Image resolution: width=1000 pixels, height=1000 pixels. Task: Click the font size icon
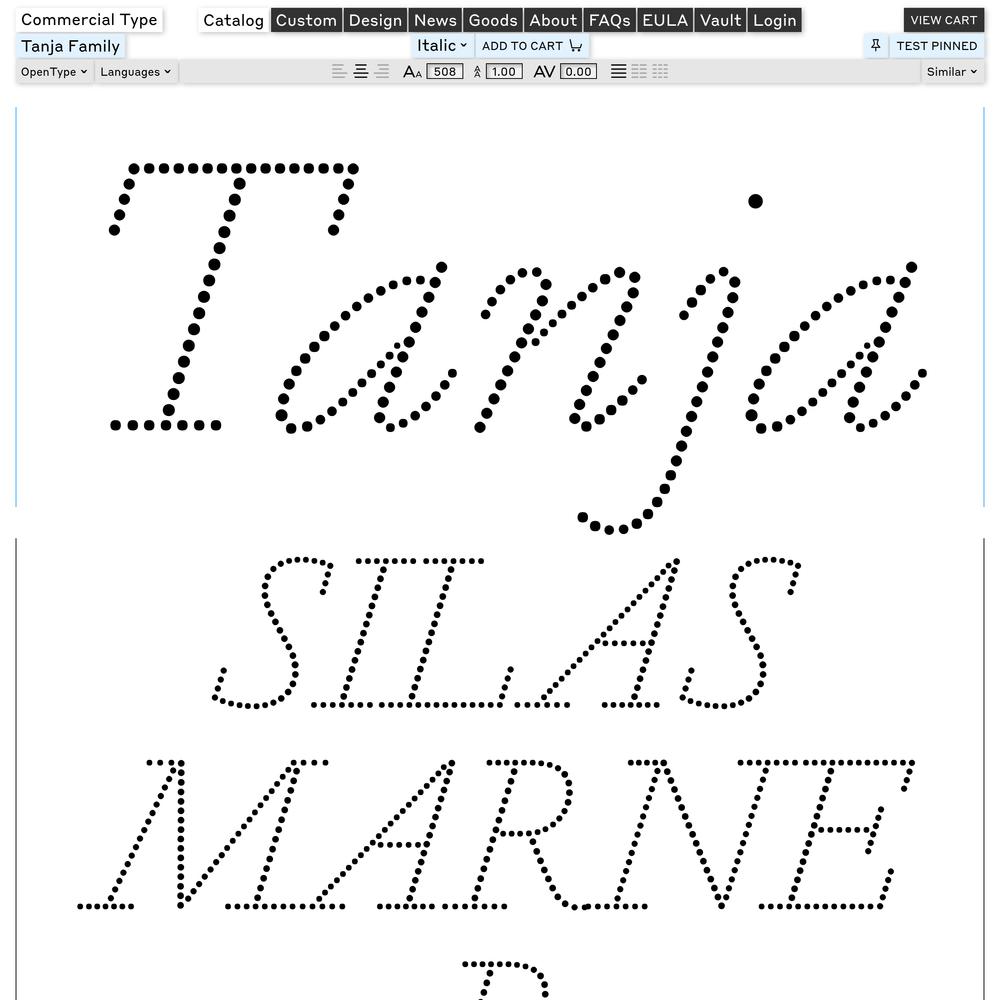412,72
